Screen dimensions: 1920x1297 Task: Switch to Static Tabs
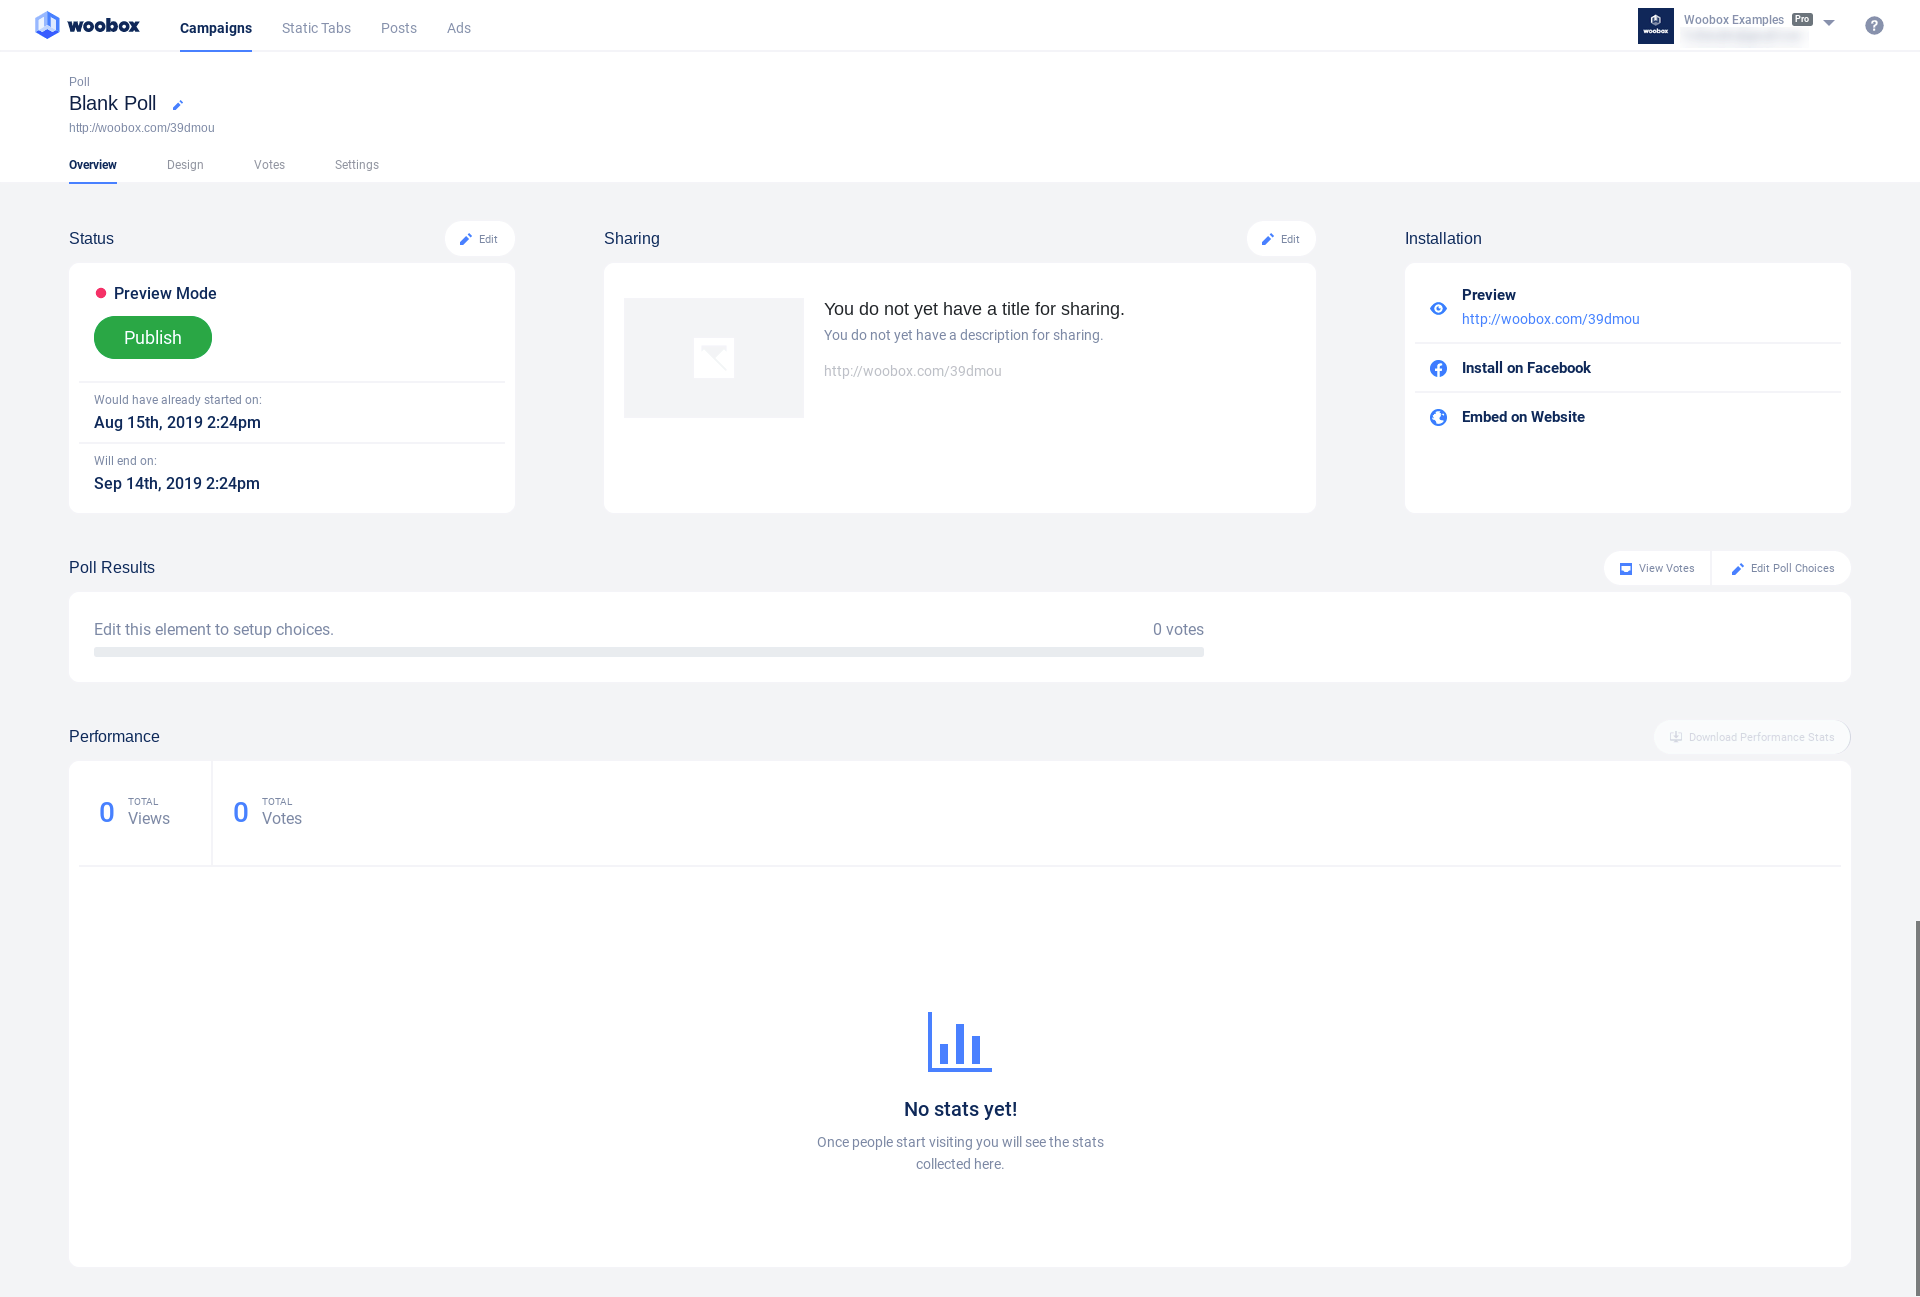tap(316, 28)
